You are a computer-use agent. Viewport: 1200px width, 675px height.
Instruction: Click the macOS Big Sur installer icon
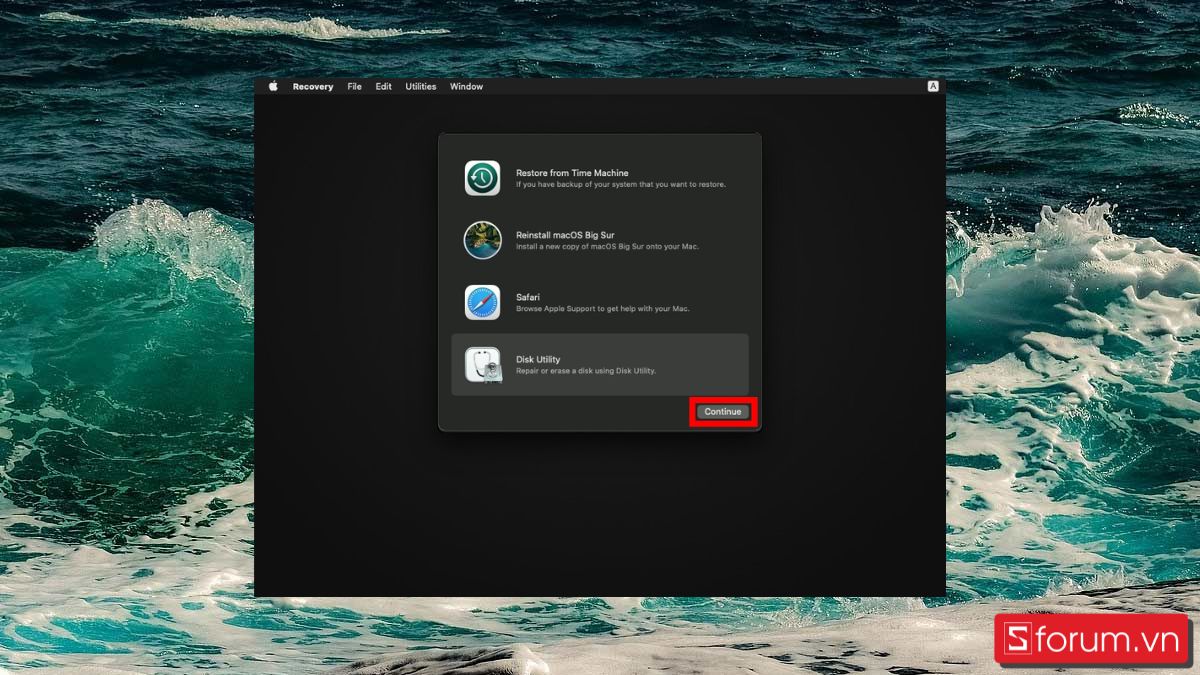(482, 240)
